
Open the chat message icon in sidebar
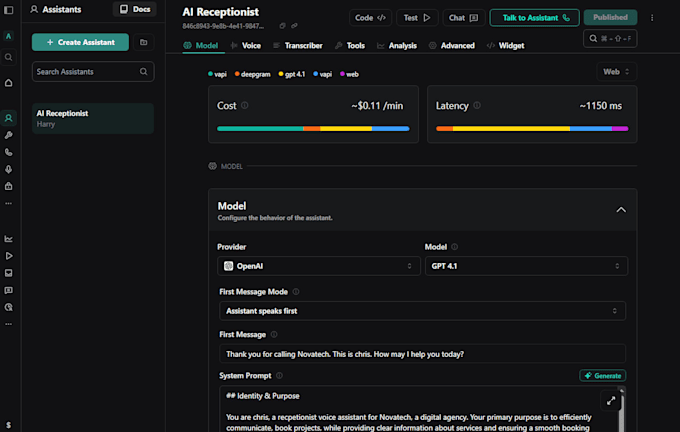8,290
